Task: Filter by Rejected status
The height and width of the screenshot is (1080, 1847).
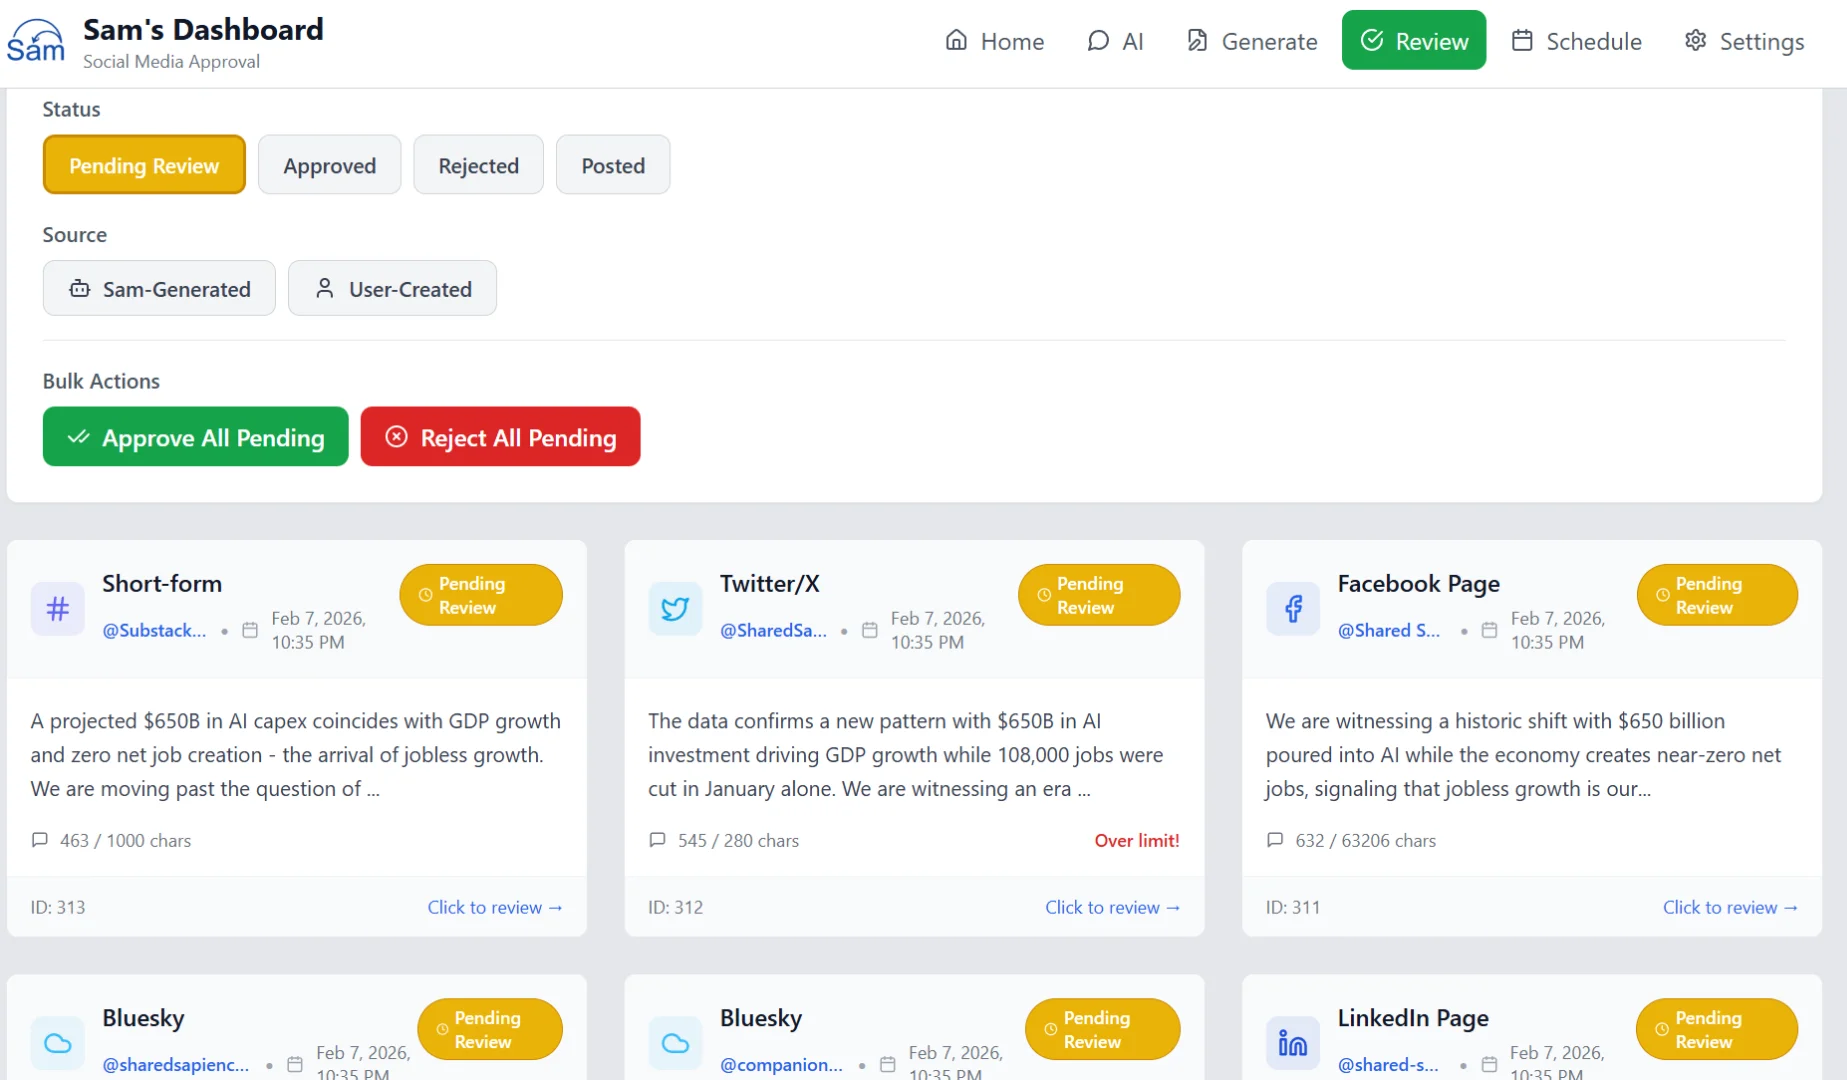Action: pyautogui.click(x=478, y=165)
